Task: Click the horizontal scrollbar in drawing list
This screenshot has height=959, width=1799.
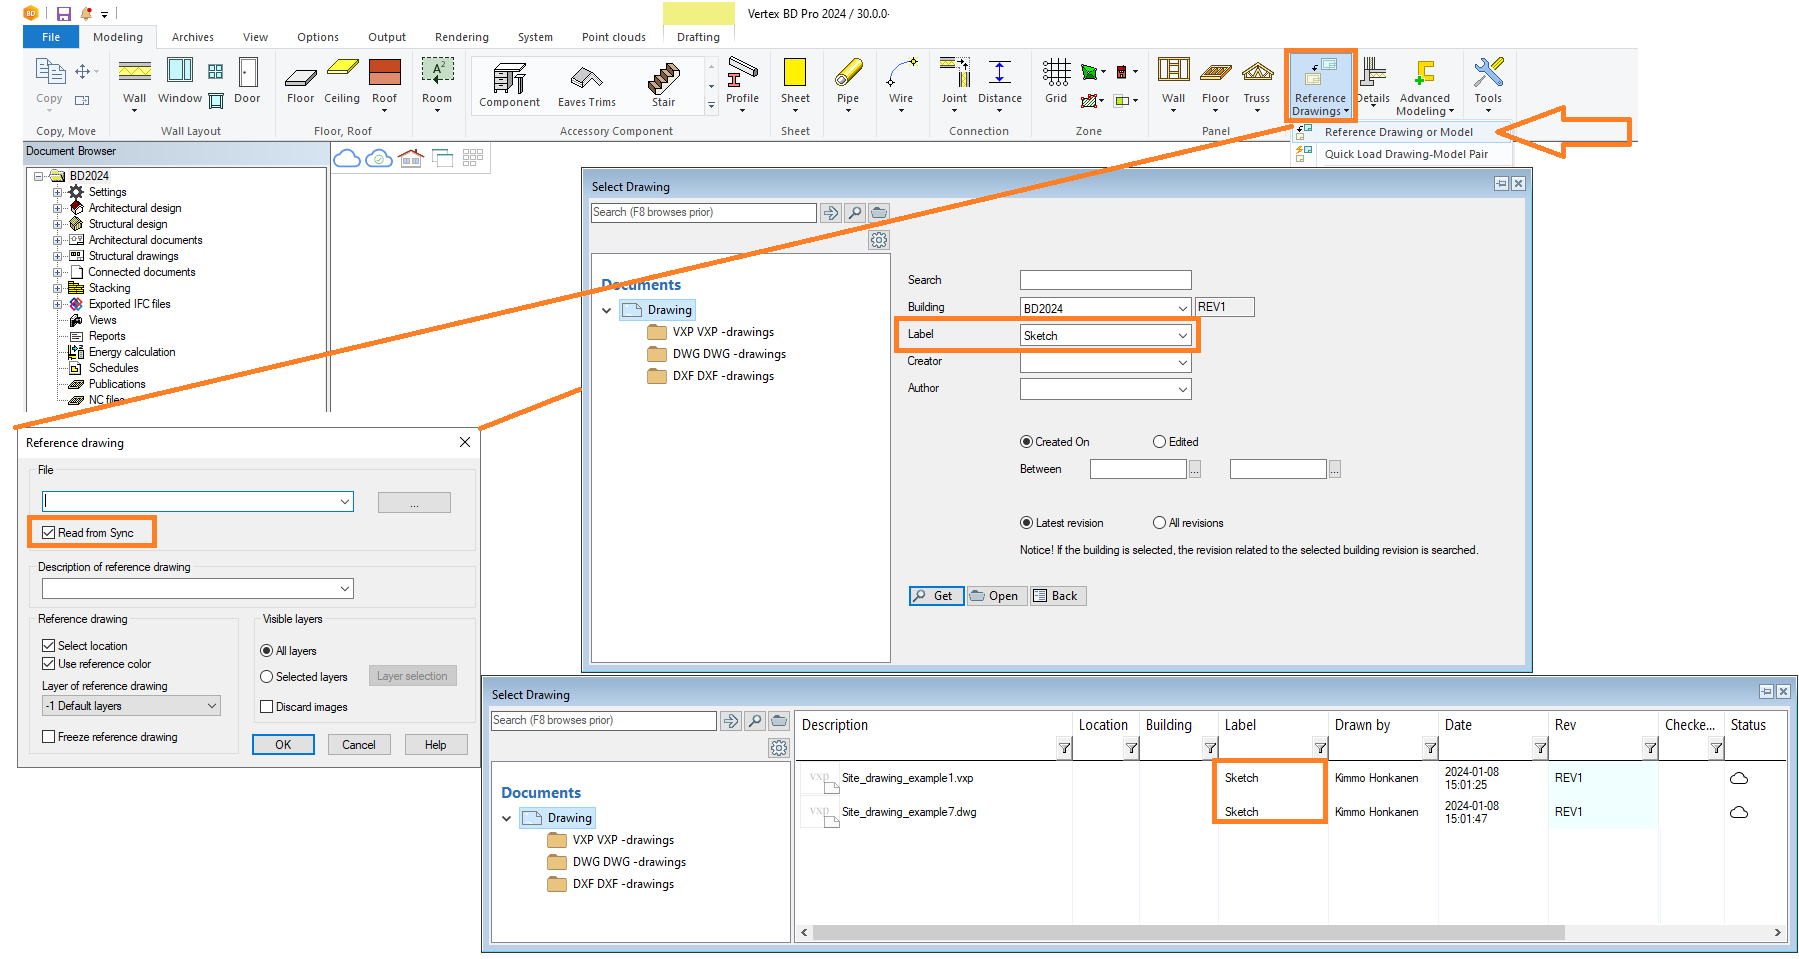Action: 1188,933
